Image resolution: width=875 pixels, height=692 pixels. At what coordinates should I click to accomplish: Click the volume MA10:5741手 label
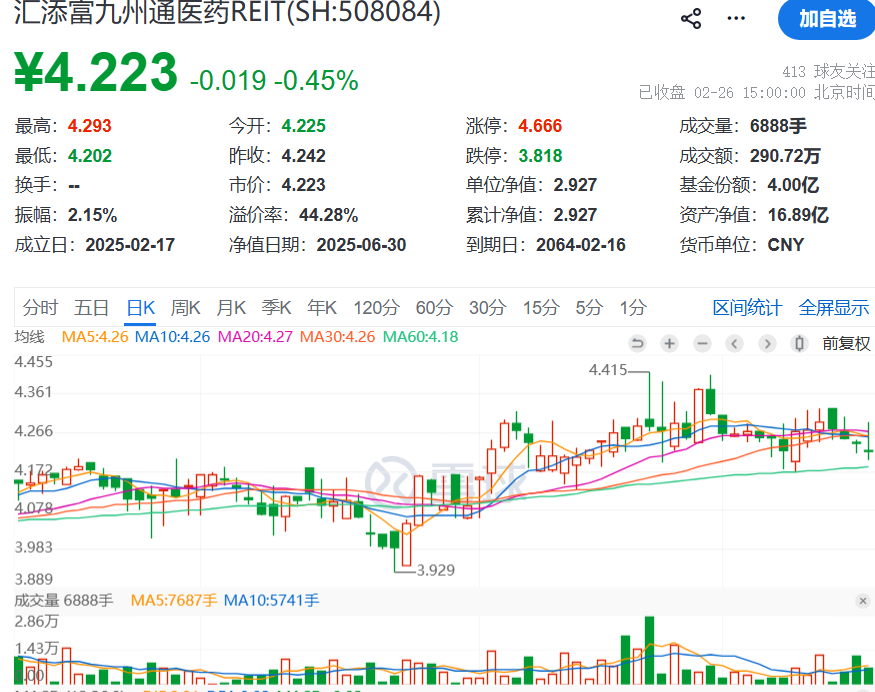[x=271, y=600]
